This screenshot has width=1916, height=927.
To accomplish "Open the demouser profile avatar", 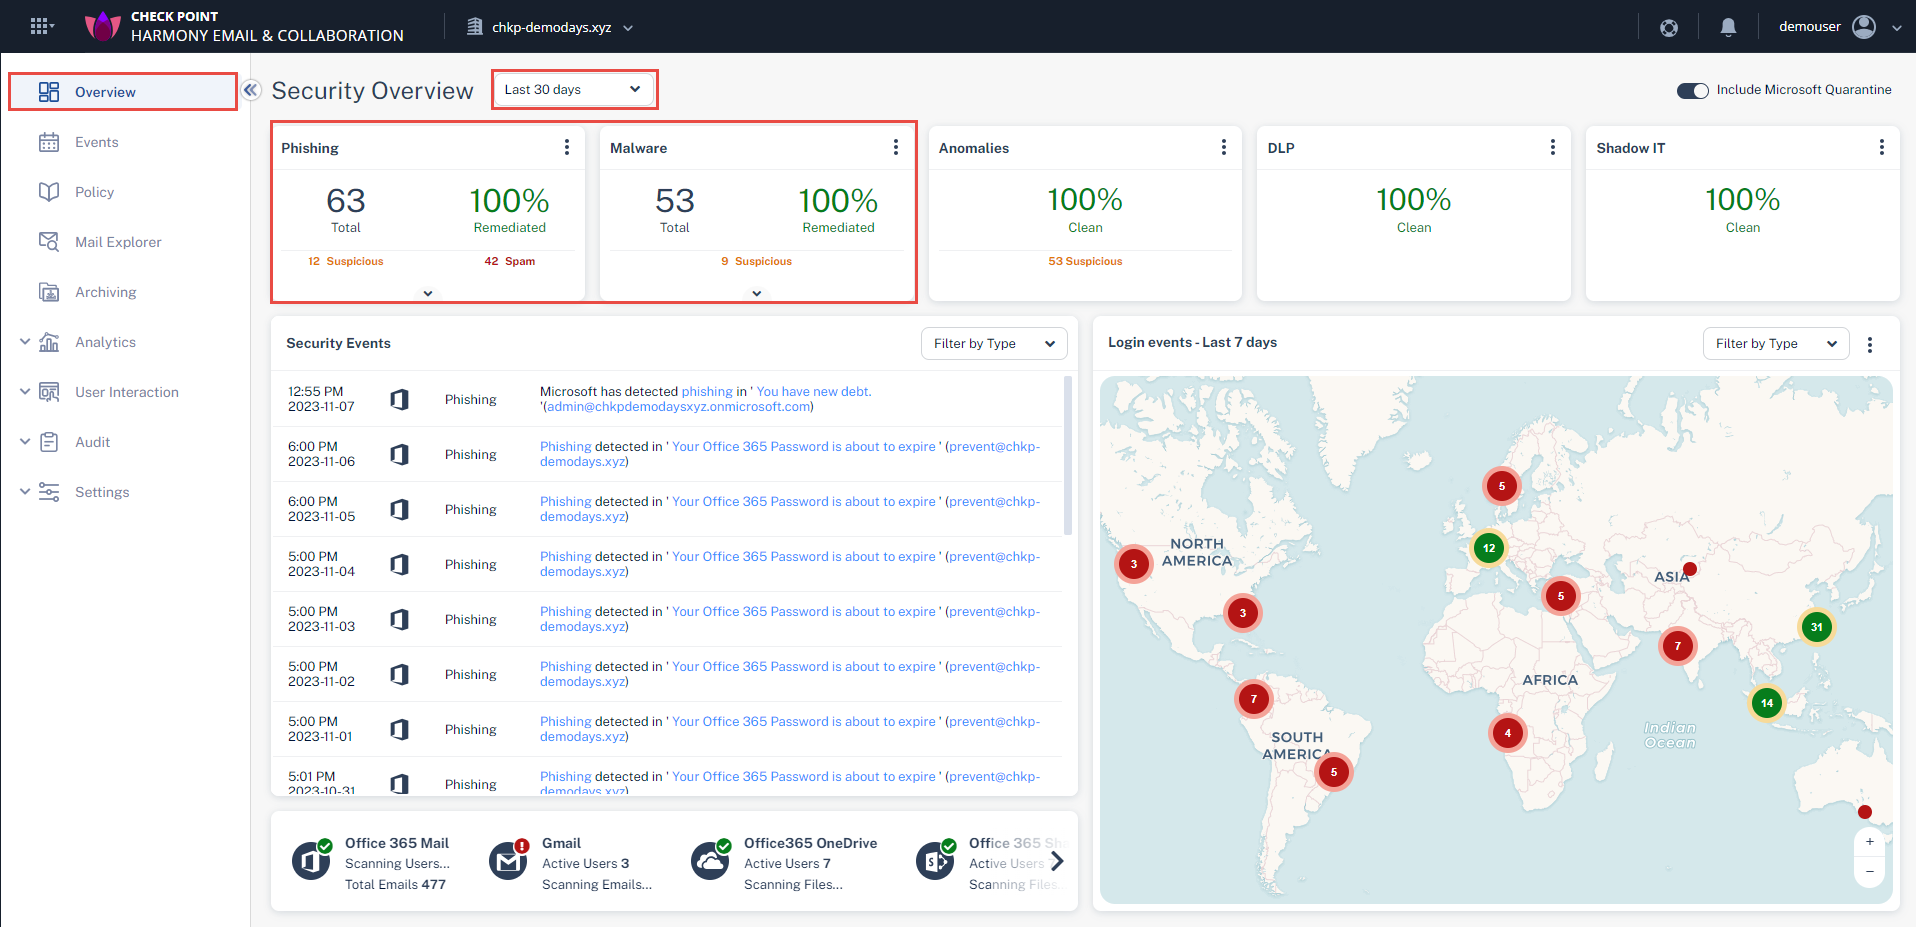I will pos(1864,27).
